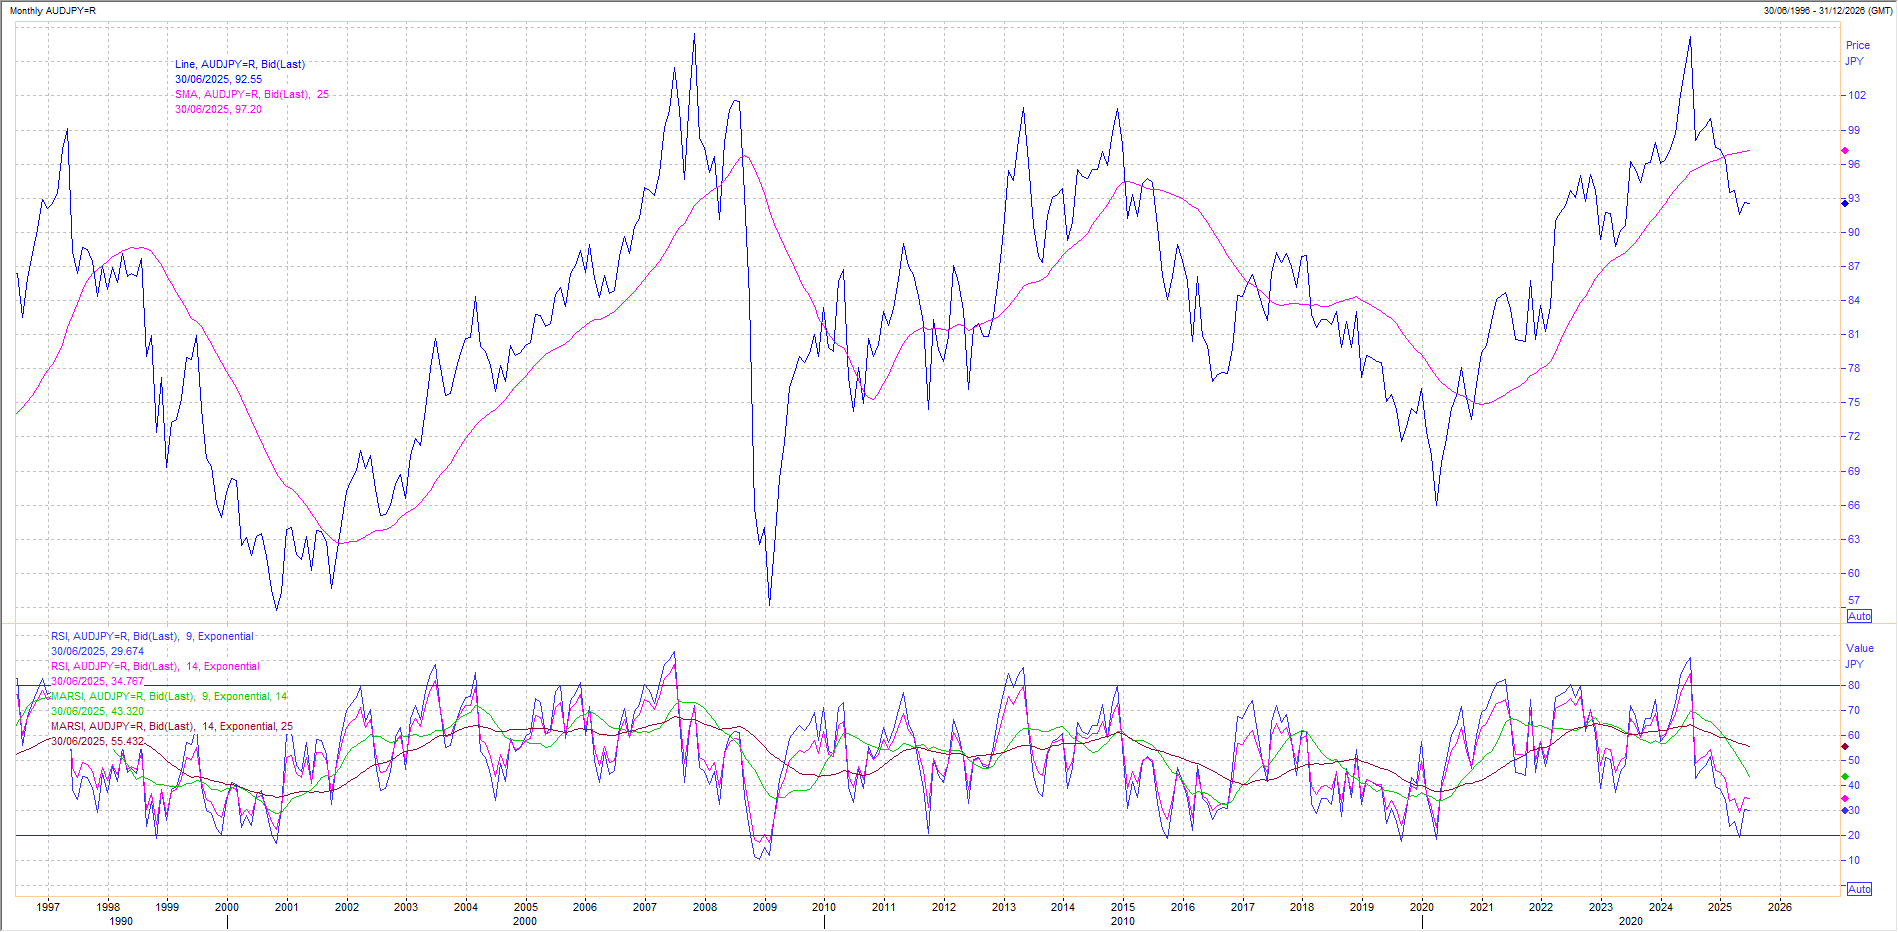Click the SMA value '30/06/2025, 97.20'

(218, 109)
